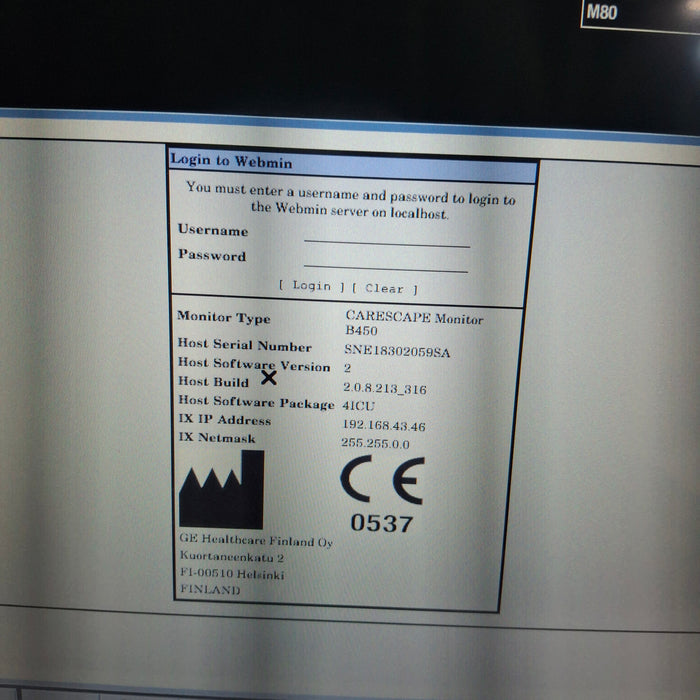Click the 'IX Netmask' label
Image resolution: width=700 pixels, height=700 pixels.
tap(217, 437)
